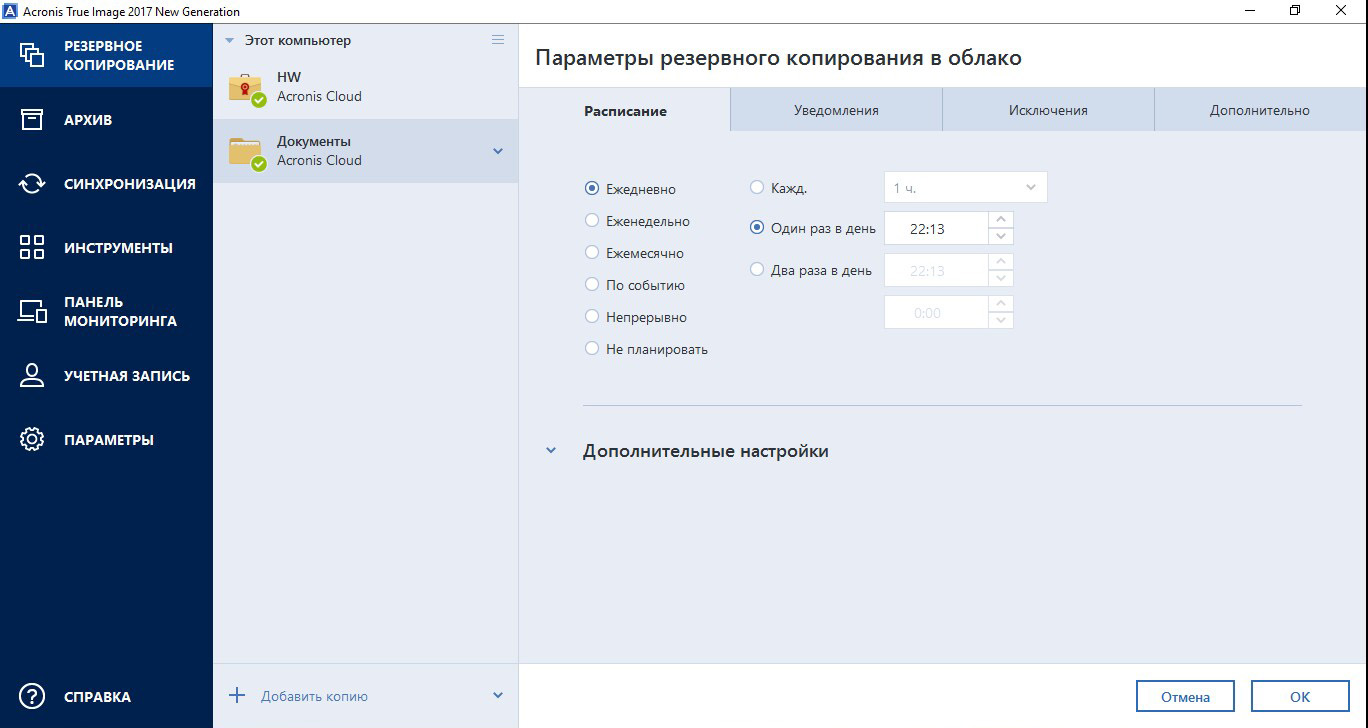Click the Добавить копию link

[314, 696]
